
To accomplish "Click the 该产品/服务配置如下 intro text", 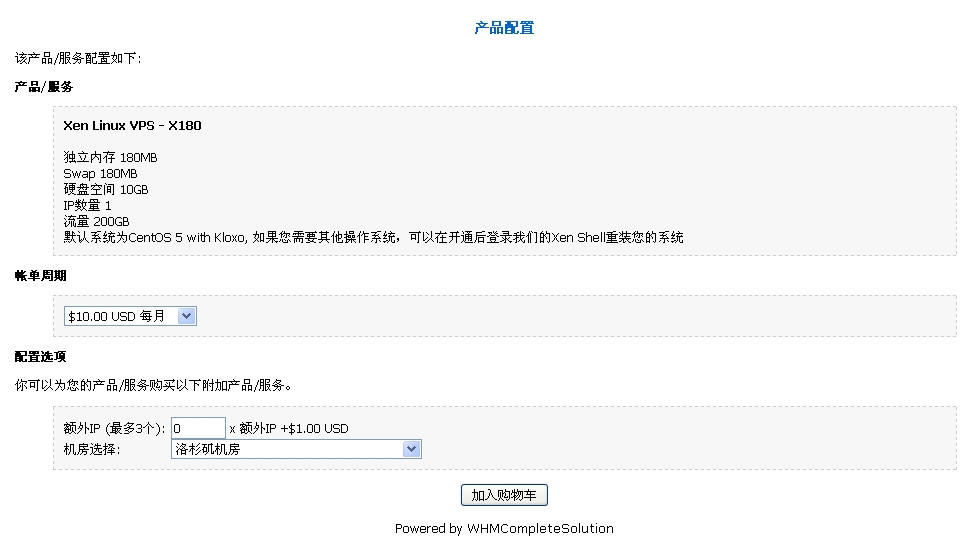I will click(x=78, y=58).
